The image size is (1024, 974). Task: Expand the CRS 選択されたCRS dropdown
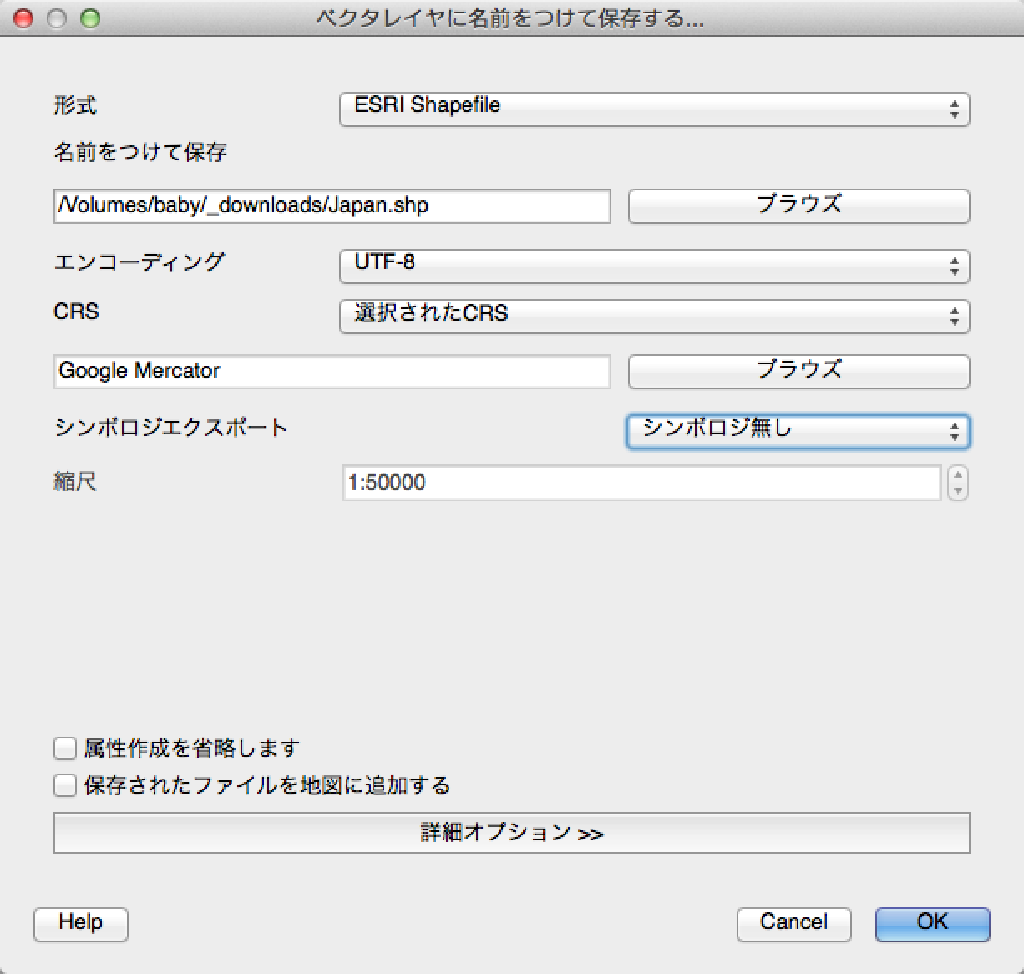pos(654,315)
